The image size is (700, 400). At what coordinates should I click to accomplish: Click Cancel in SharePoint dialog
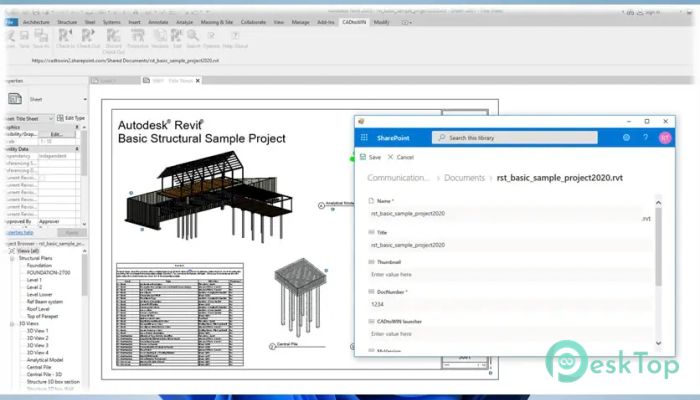[x=400, y=157]
